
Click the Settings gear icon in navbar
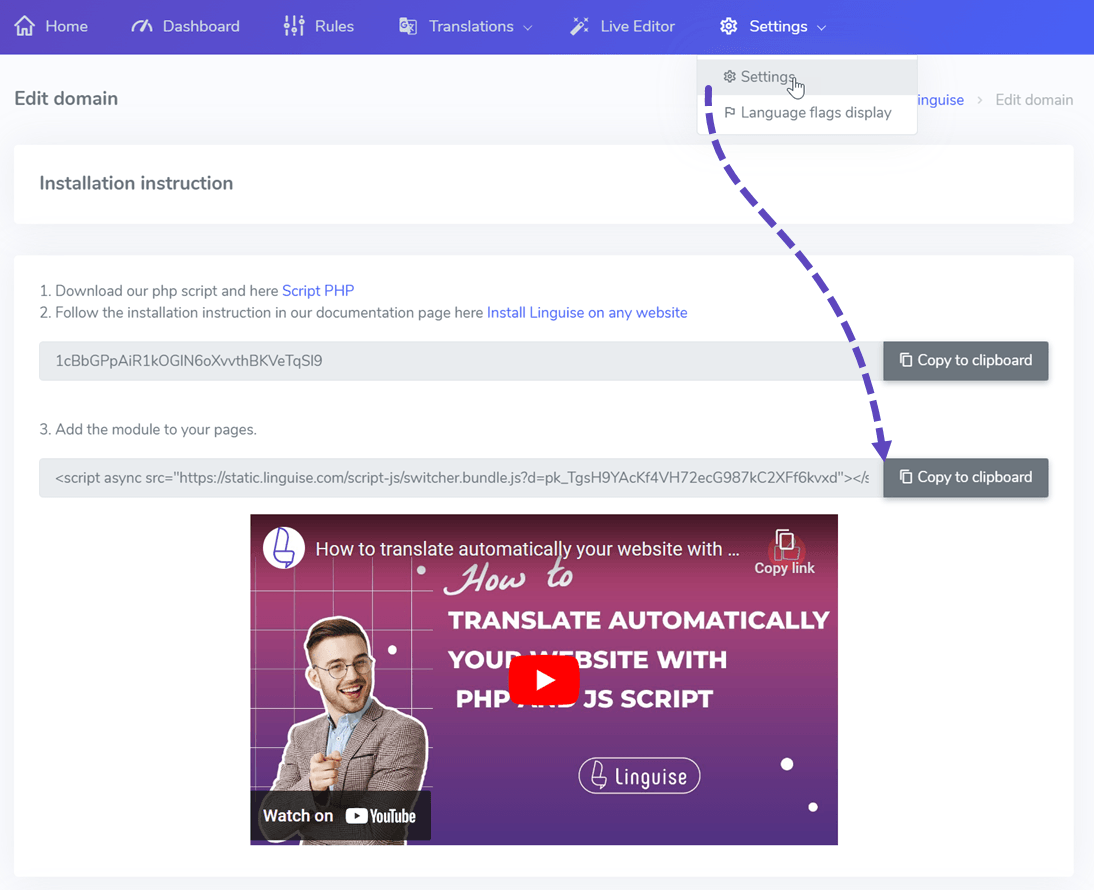729,27
